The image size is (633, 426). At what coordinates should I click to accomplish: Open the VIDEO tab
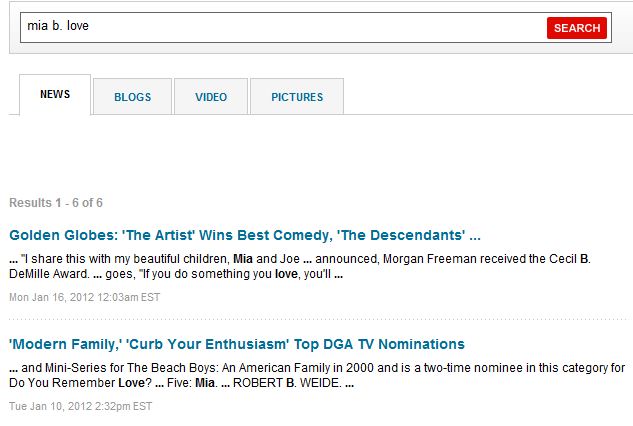tap(211, 97)
